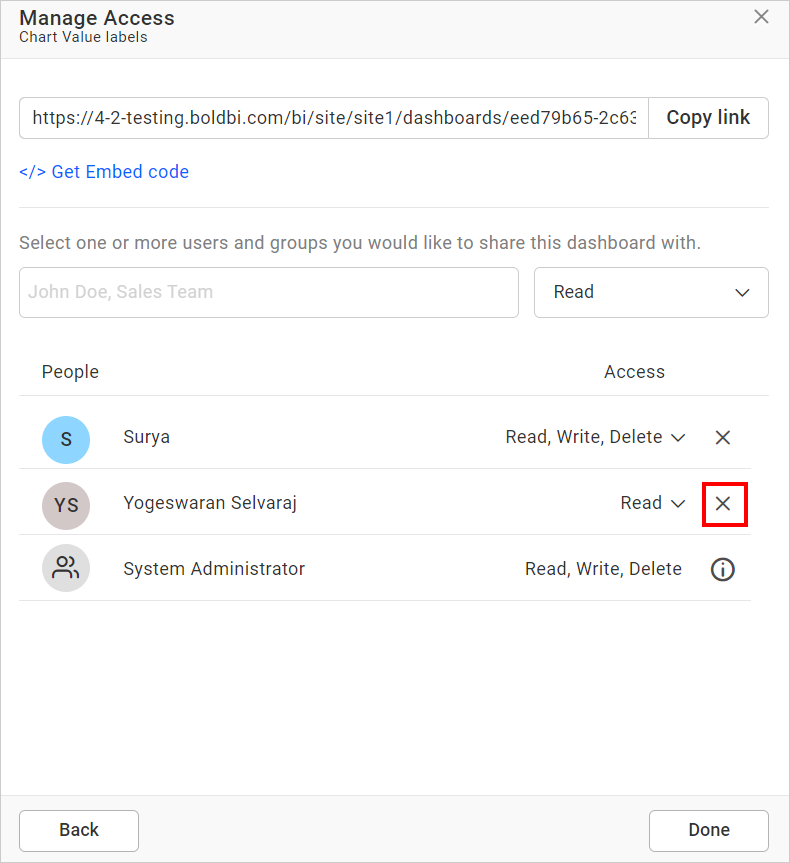This screenshot has height=863, width=790.
Task: Open the Read permission dropdown
Action: 651,292
